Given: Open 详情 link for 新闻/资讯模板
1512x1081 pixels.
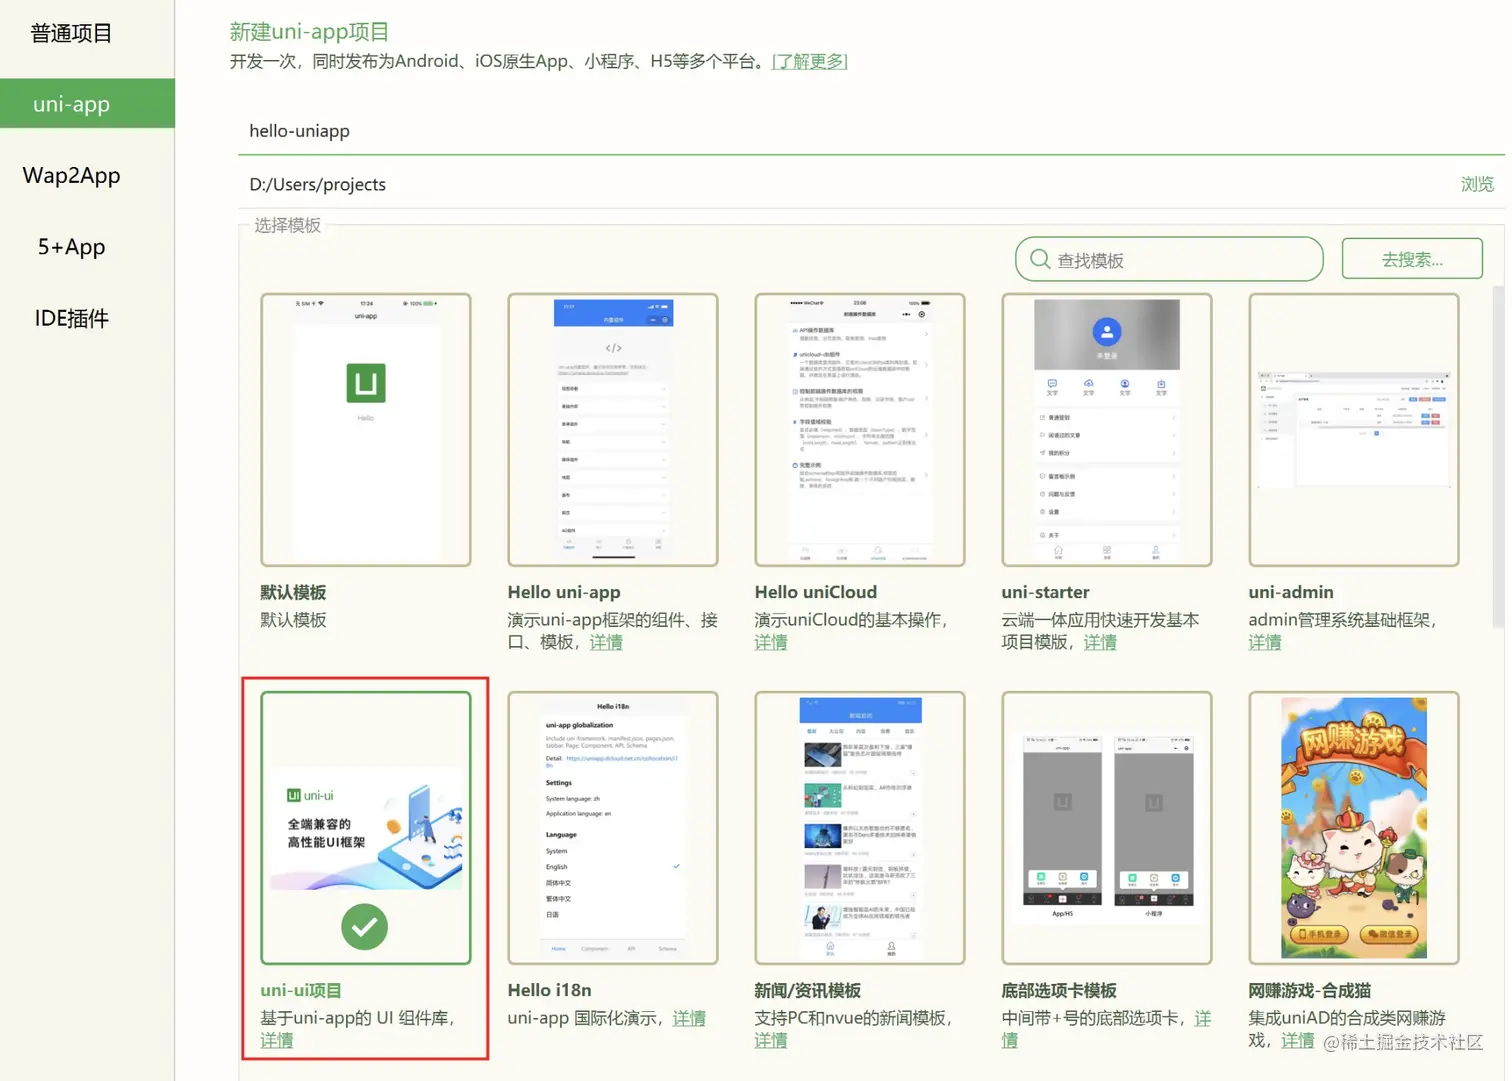Looking at the screenshot, I should tap(771, 1040).
